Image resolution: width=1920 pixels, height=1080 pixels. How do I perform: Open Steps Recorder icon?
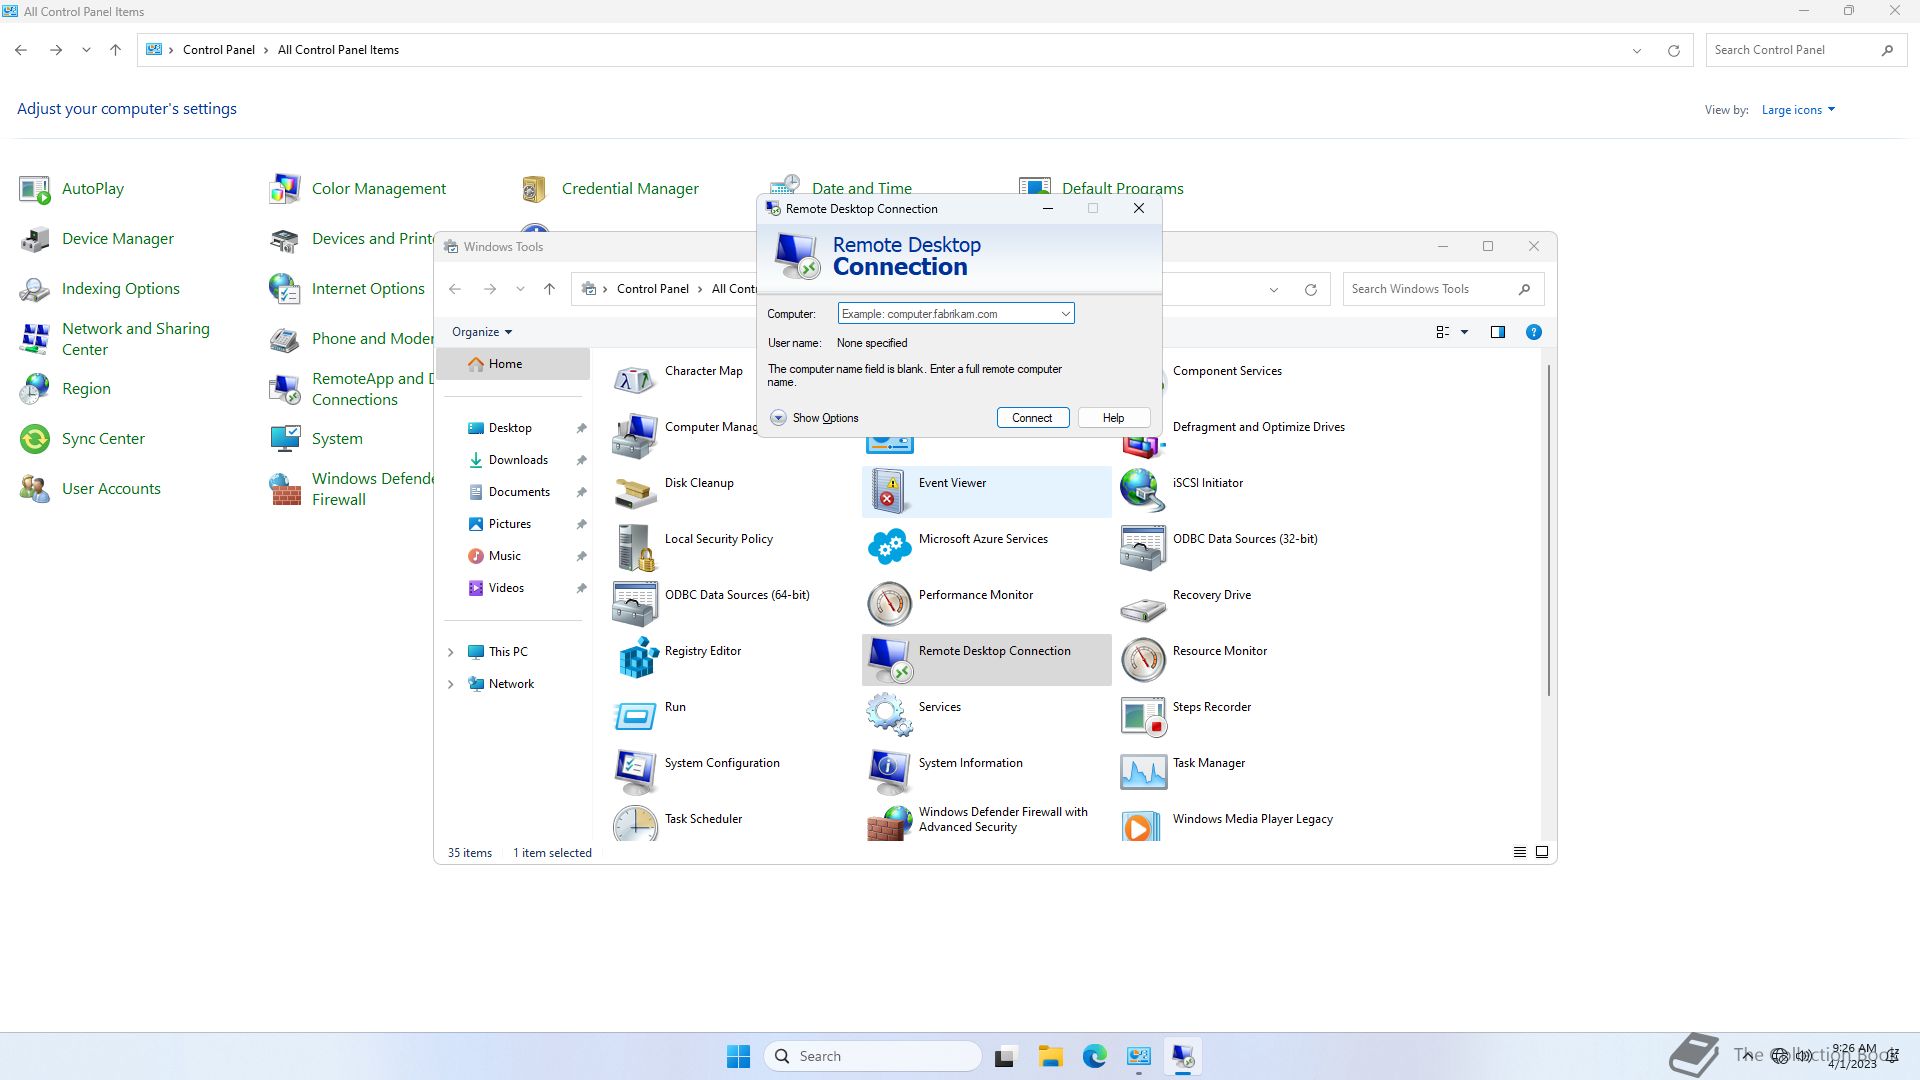click(1143, 716)
